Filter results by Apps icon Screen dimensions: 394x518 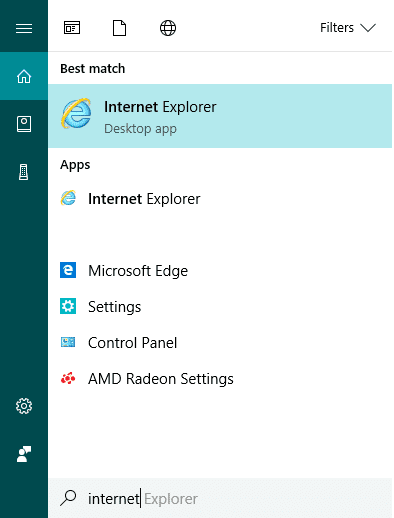click(72, 28)
